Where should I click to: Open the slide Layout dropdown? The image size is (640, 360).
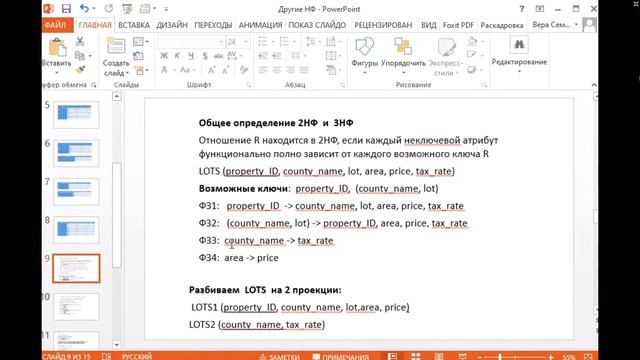[x=140, y=42]
